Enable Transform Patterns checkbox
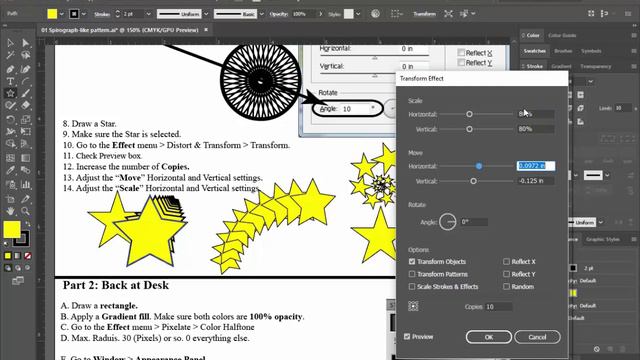The image size is (640, 360). coord(412,274)
